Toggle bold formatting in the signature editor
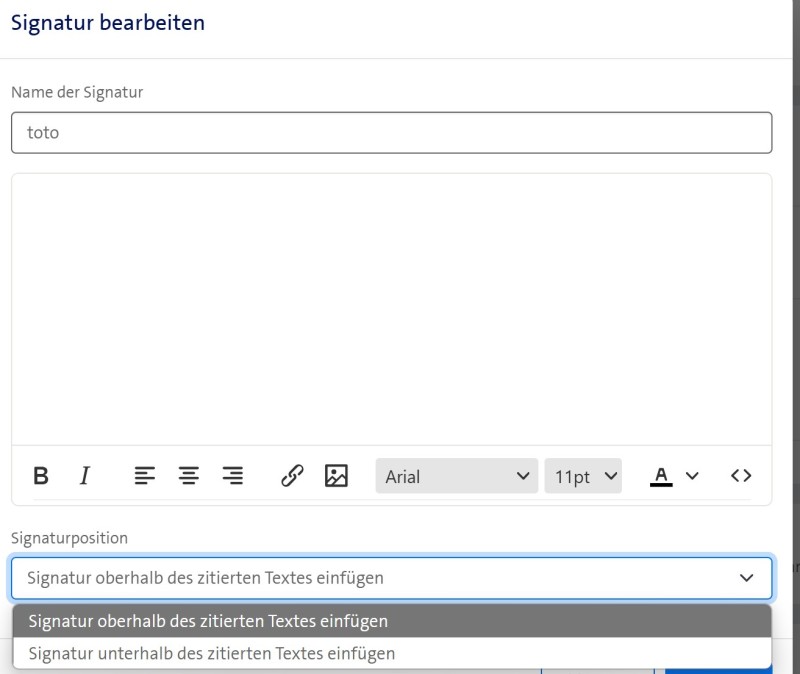Screen dimensions: 800x674 pyautogui.click(x=41, y=476)
